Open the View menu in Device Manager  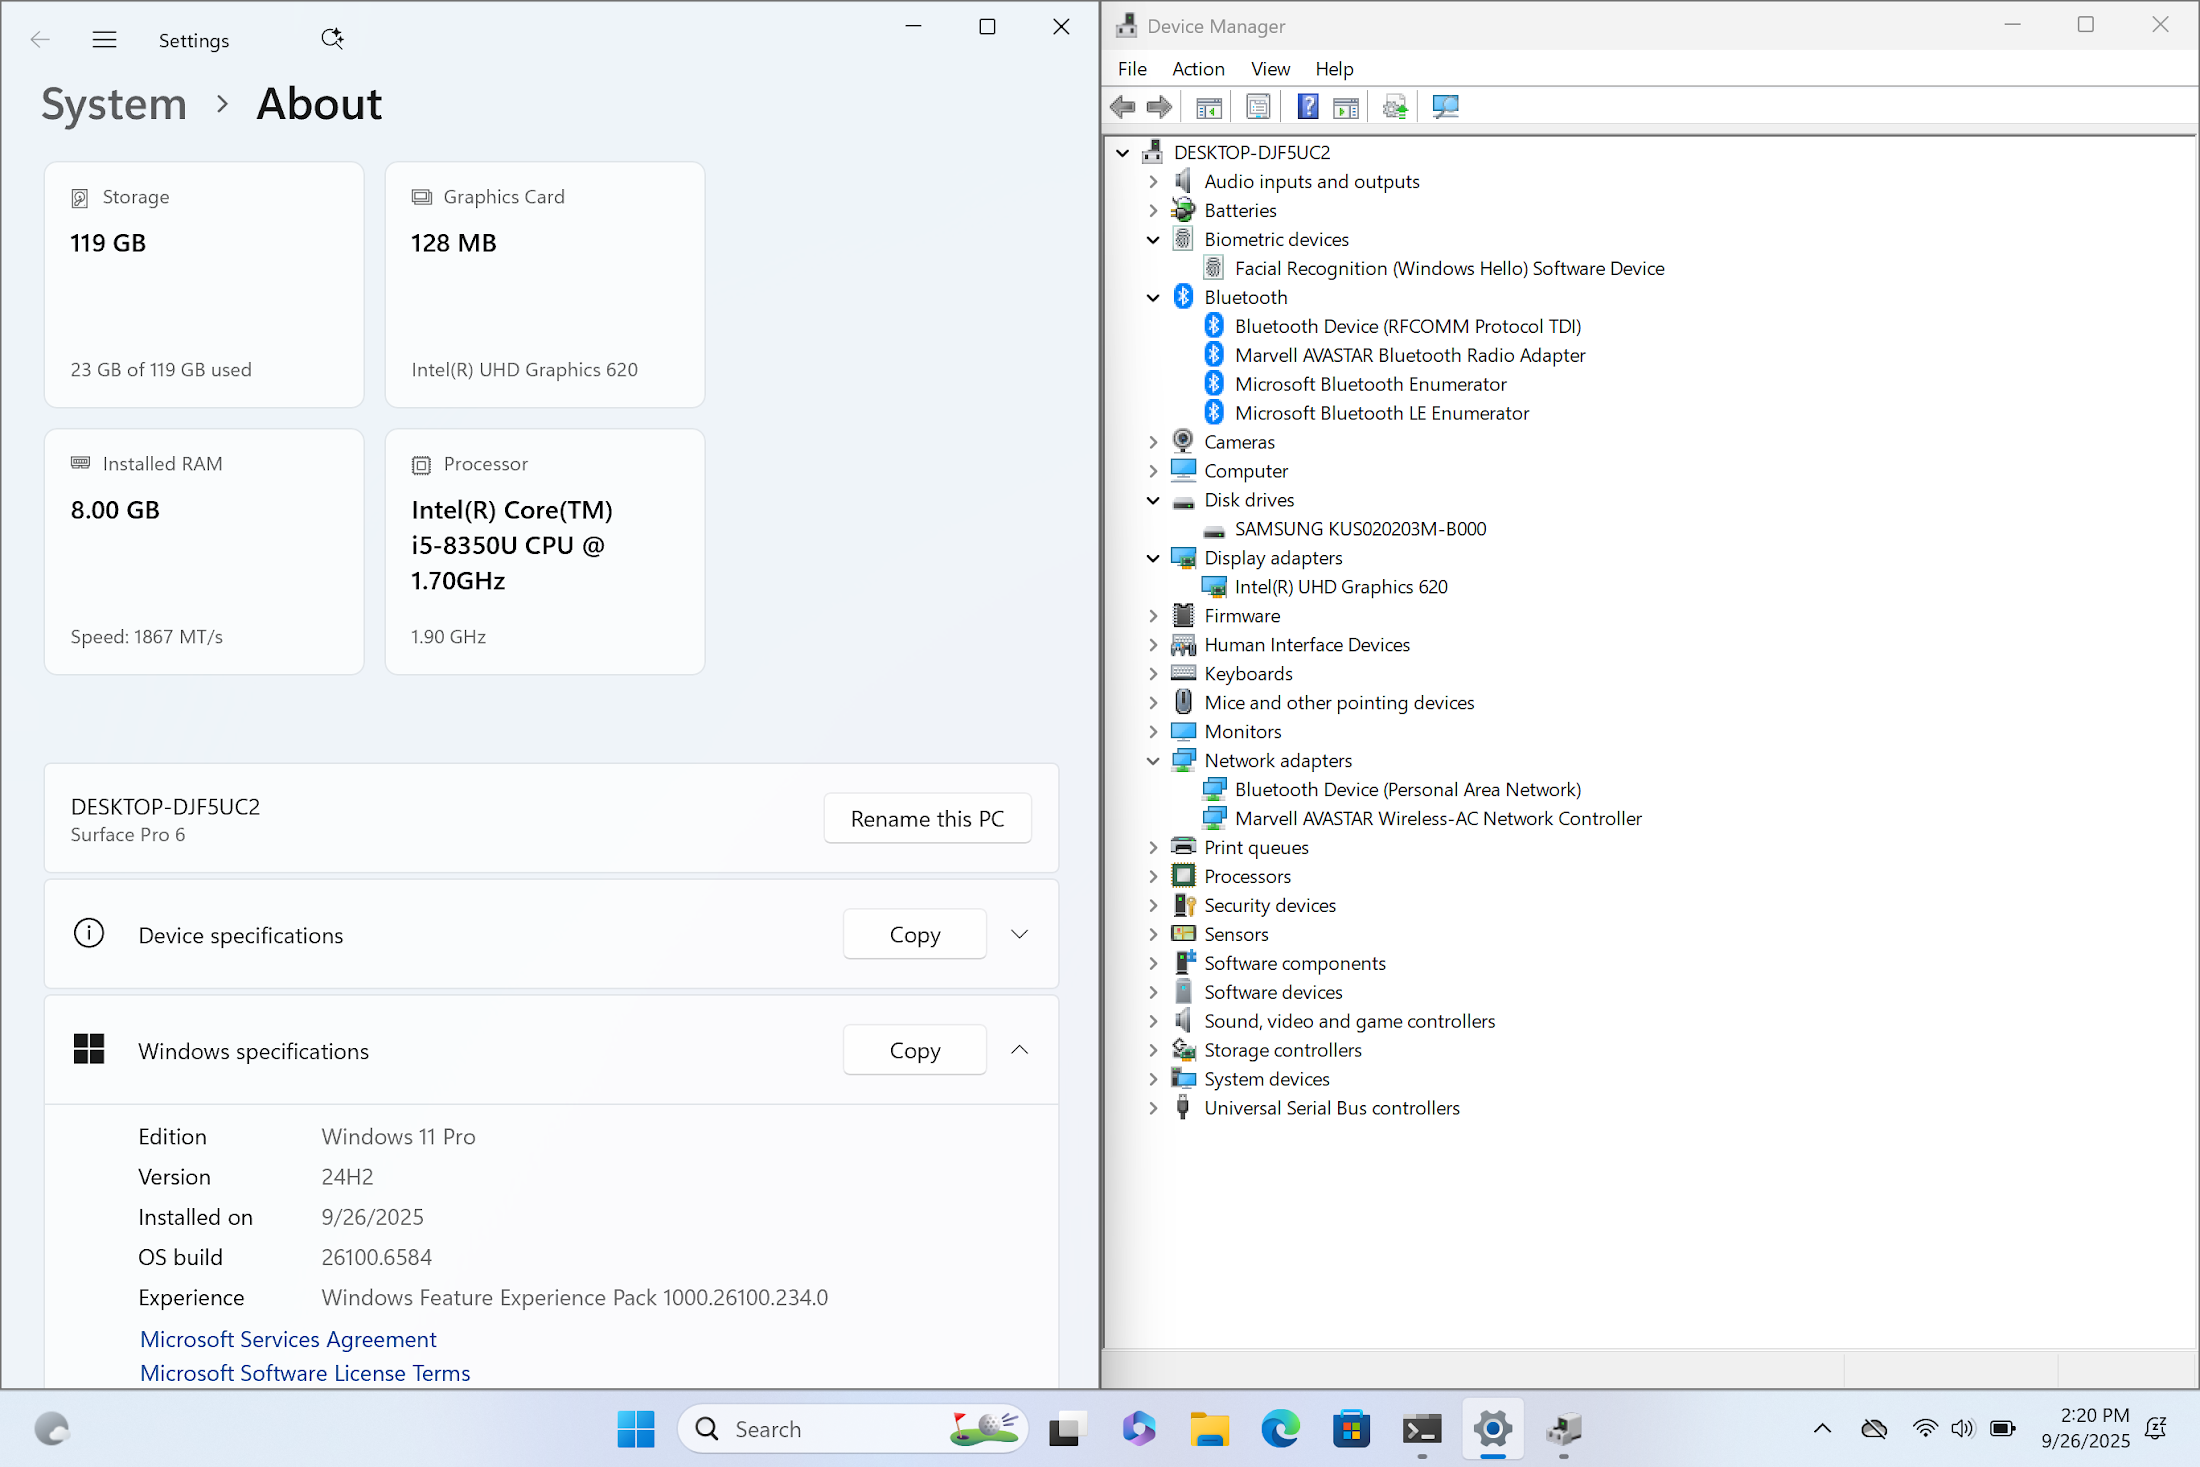(1269, 69)
